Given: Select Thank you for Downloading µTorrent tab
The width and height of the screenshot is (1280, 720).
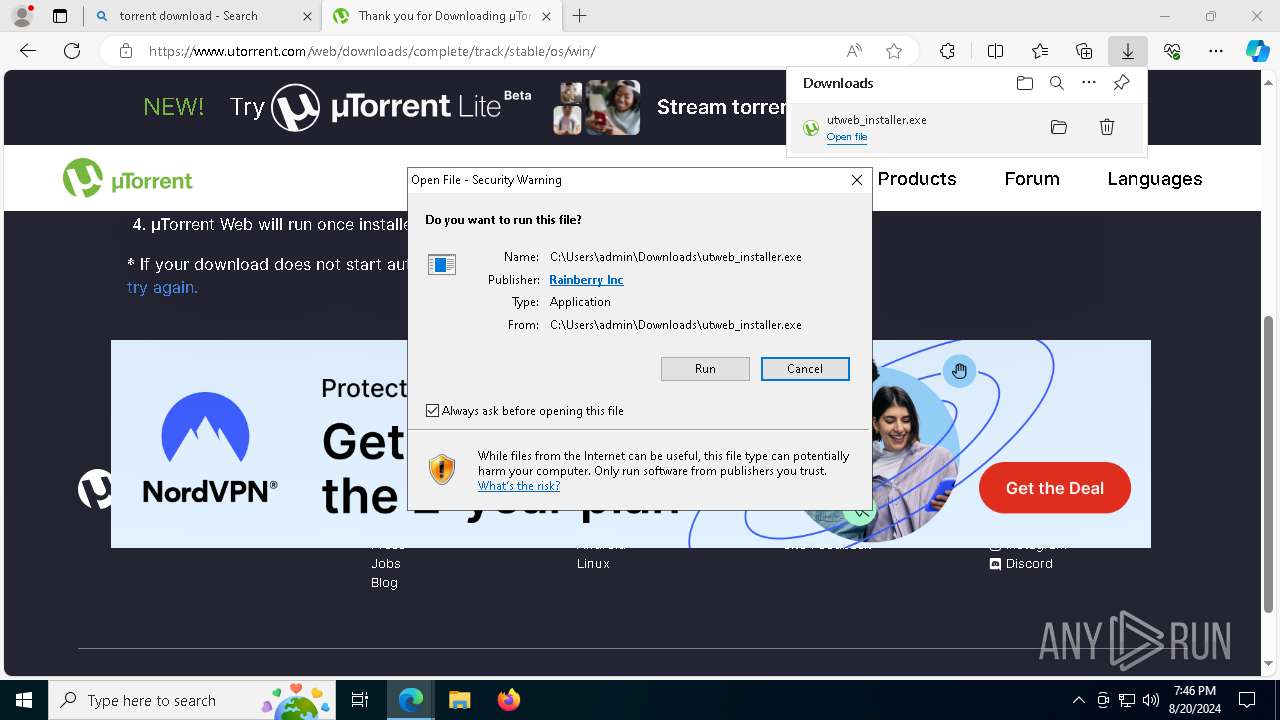Looking at the screenshot, I should [x=442, y=16].
